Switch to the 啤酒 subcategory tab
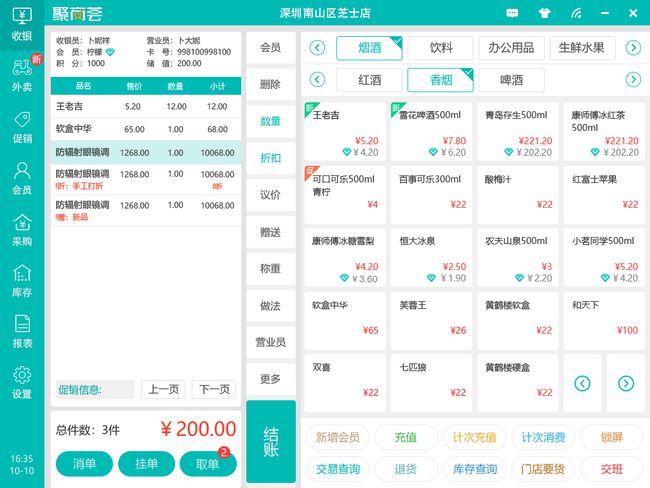Image resolution: width=650 pixels, height=488 pixels. [x=512, y=79]
